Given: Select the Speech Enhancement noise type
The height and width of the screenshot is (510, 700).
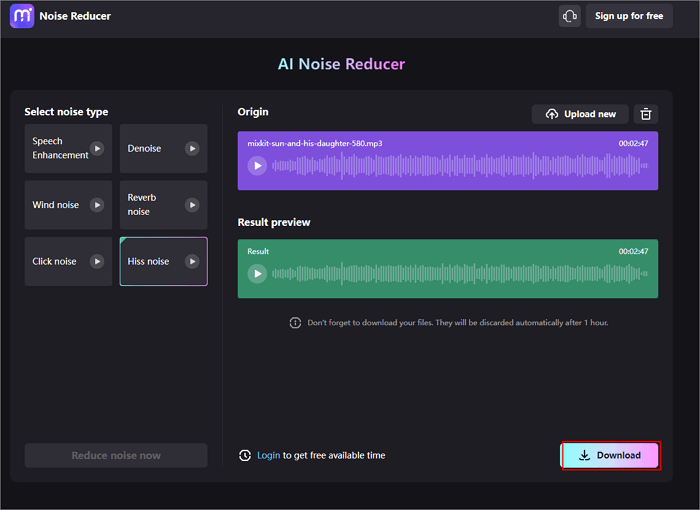Looking at the screenshot, I should [58, 149].
